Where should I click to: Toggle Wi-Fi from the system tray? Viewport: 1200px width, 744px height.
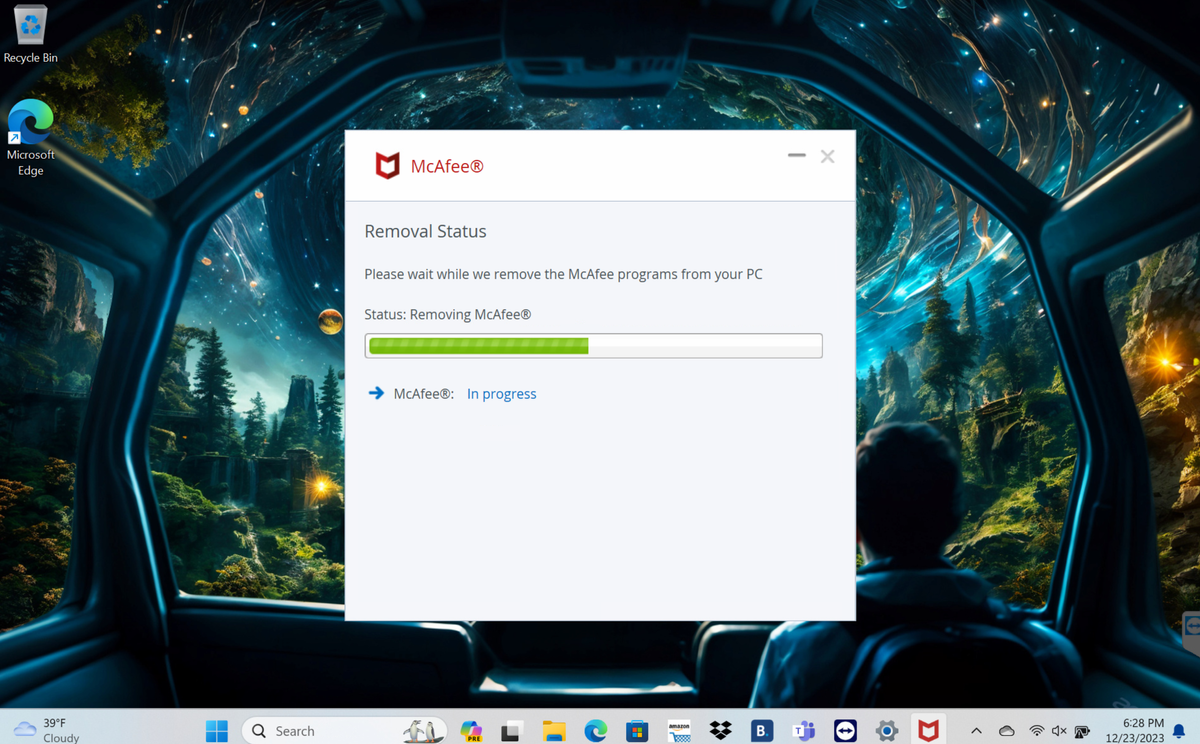point(1034,730)
